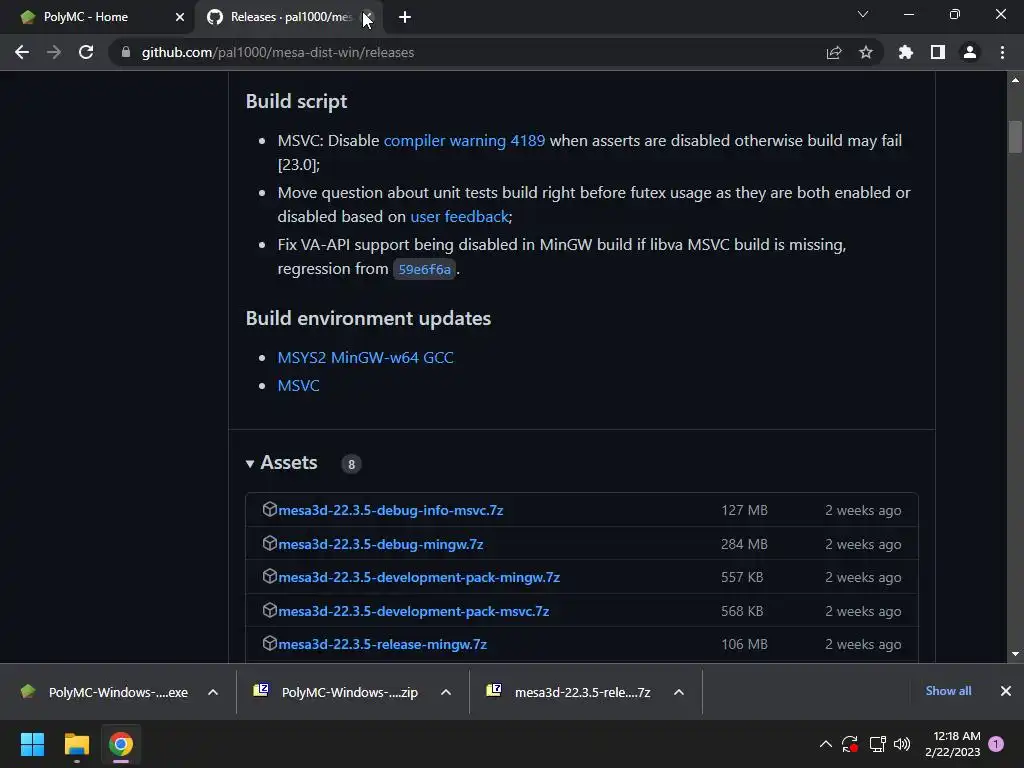This screenshot has width=1024, height=768.
Task: Click page scrollbar down arrow
Action: pos(1015,654)
